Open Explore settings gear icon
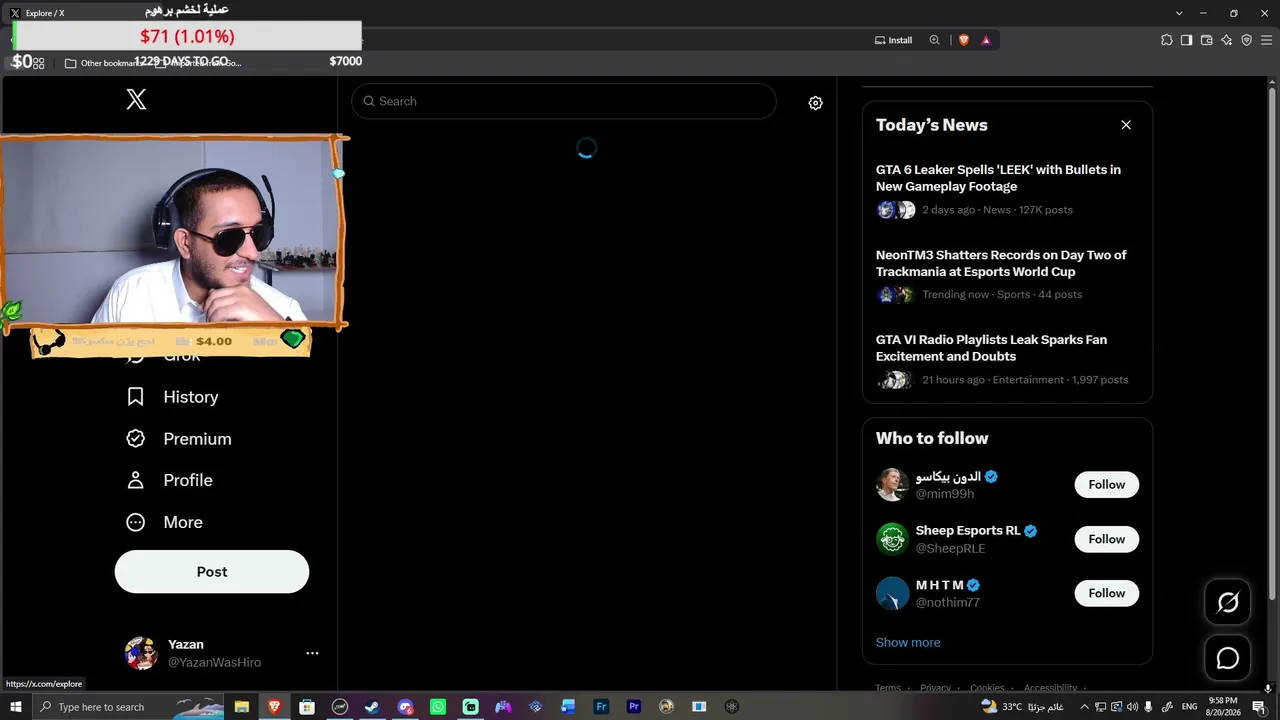The image size is (1280, 720). point(816,103)
